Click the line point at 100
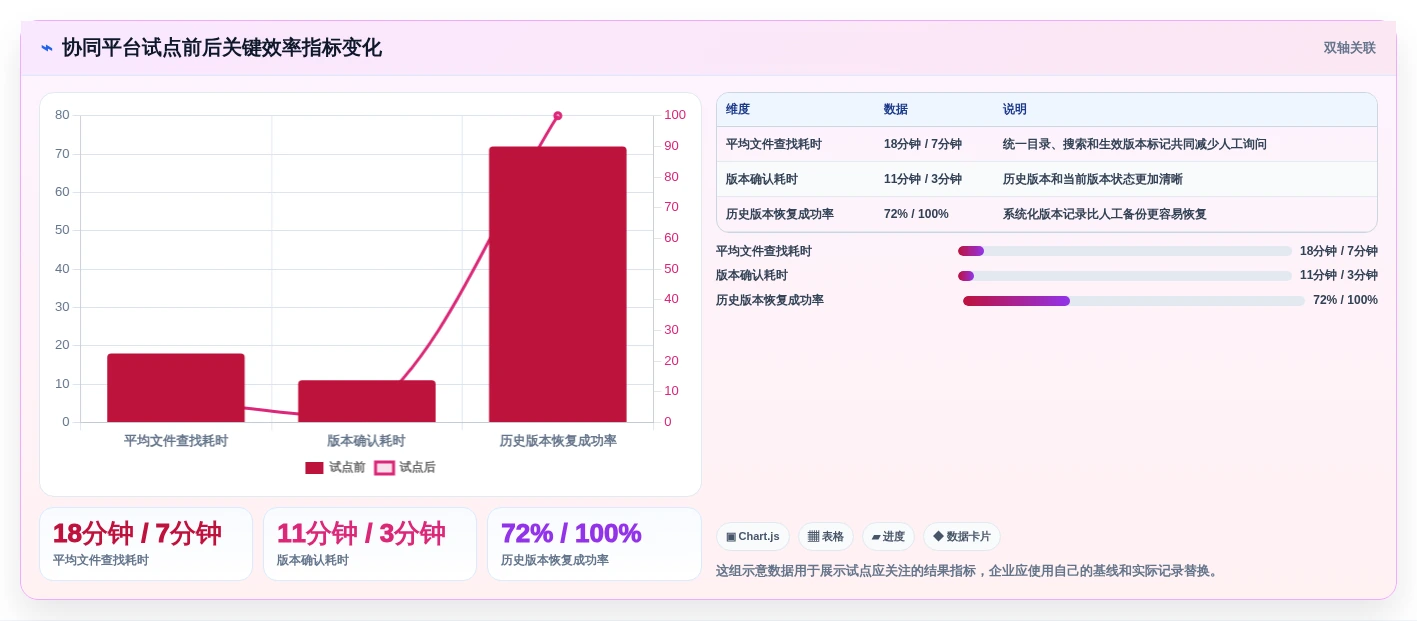 (557, 116)
